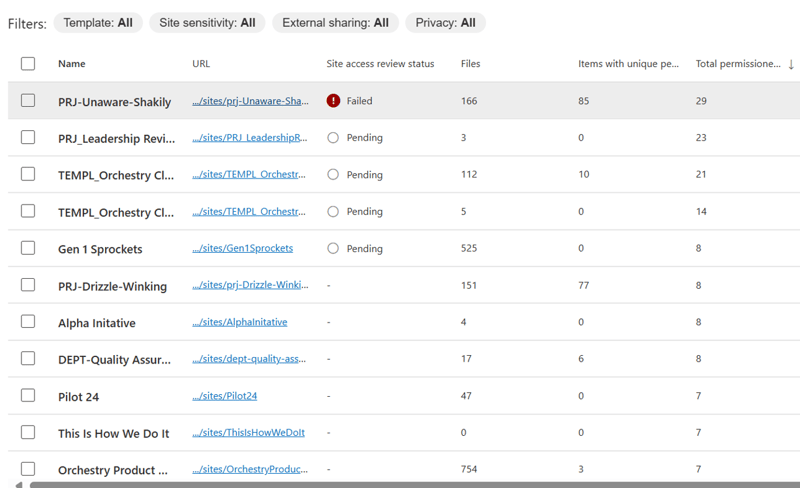
Task: Open the Site sensitivity filter
Action: pos(207,23)
